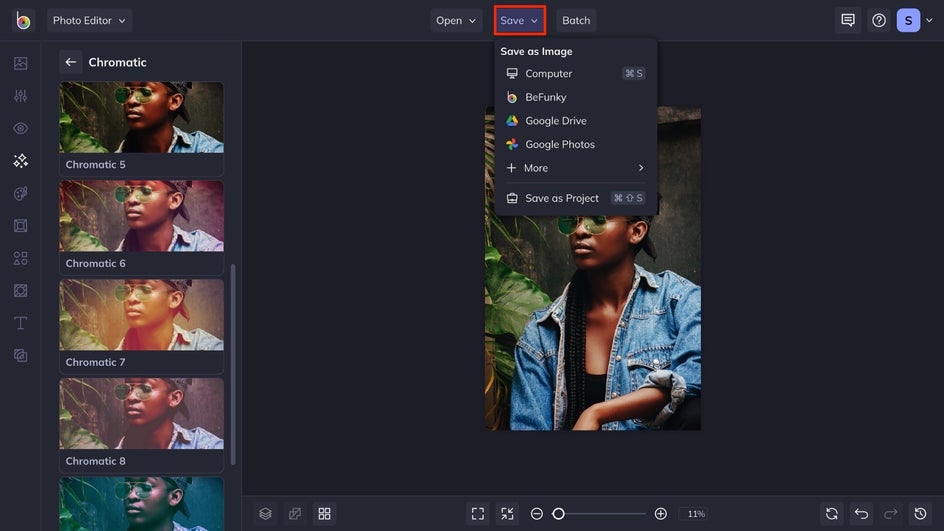Expand the account menu chevron
Image resolution: width=944 pixels, height=531 pixels.
pos(930,20)
